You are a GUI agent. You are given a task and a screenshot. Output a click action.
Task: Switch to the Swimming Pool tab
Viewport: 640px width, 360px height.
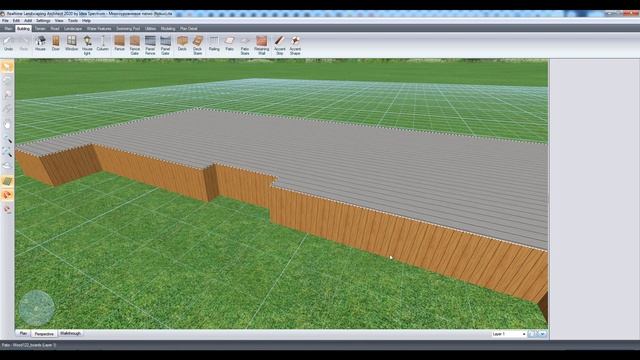128,29
